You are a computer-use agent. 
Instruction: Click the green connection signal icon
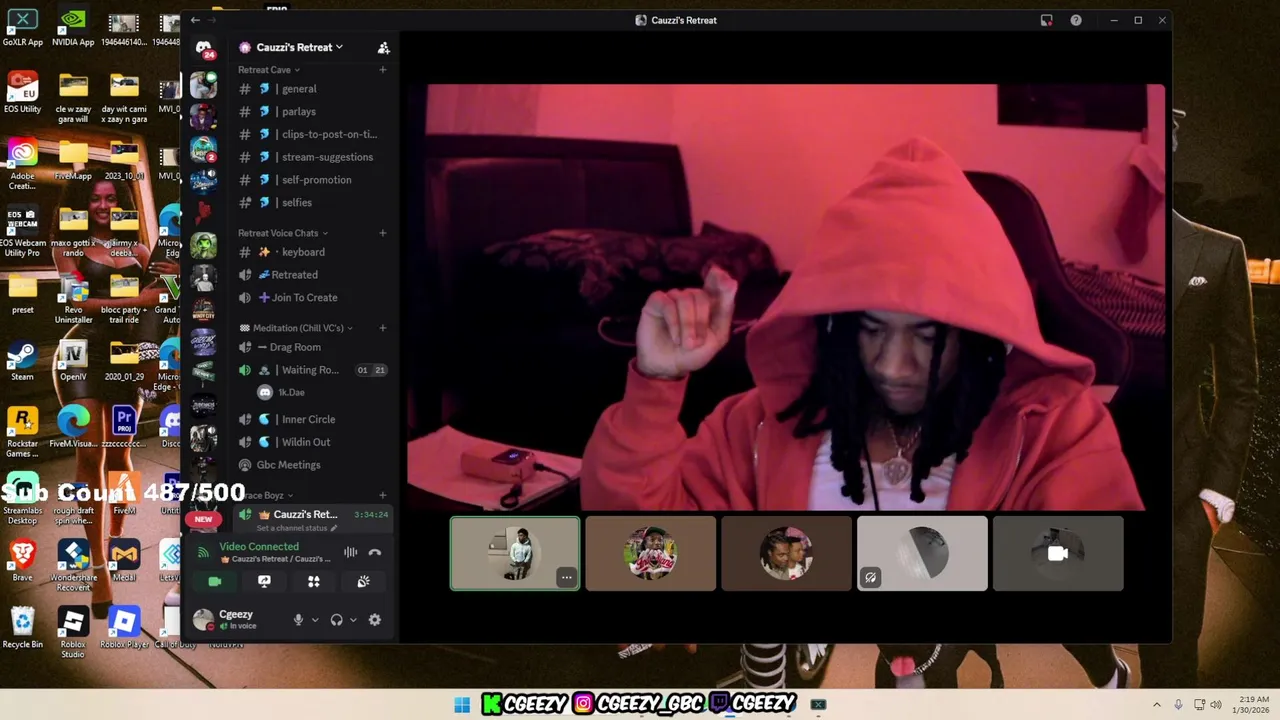coord(203,551)
